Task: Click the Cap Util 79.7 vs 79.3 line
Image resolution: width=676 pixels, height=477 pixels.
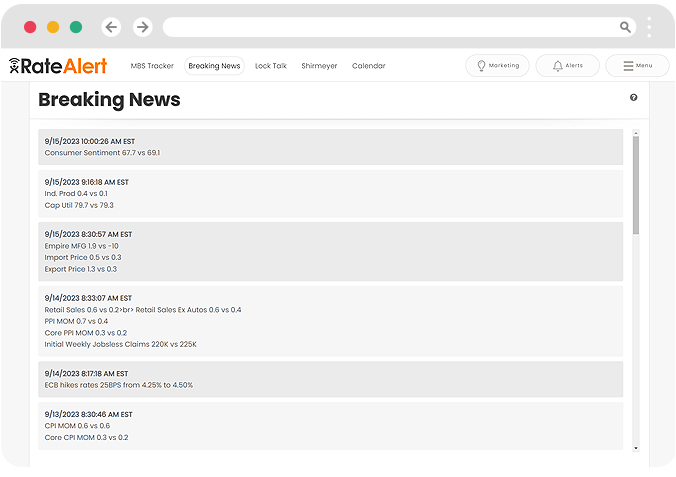Action: coord(79,205)
